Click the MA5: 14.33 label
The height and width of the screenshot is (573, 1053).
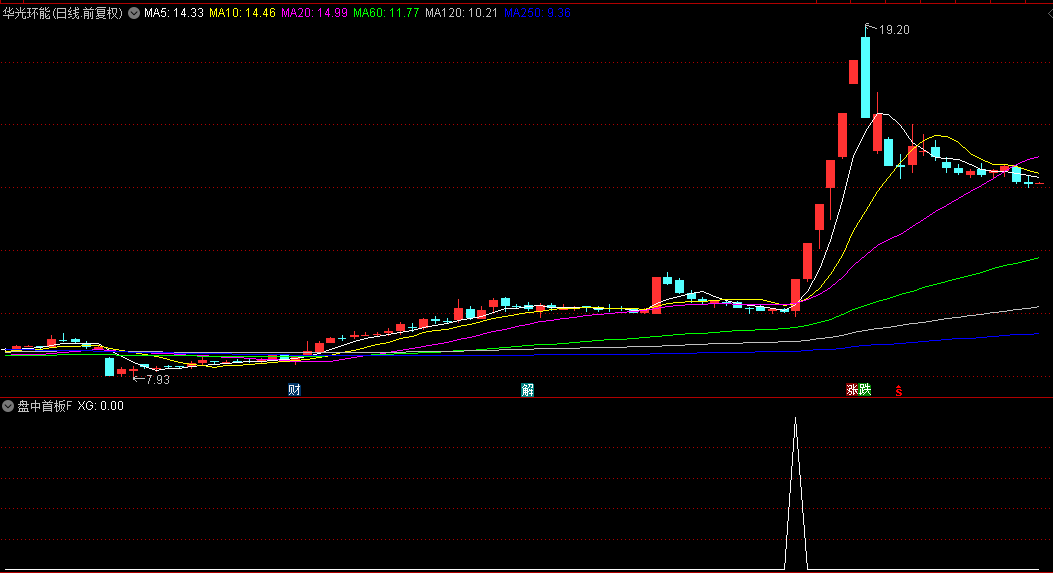[174, 13]
